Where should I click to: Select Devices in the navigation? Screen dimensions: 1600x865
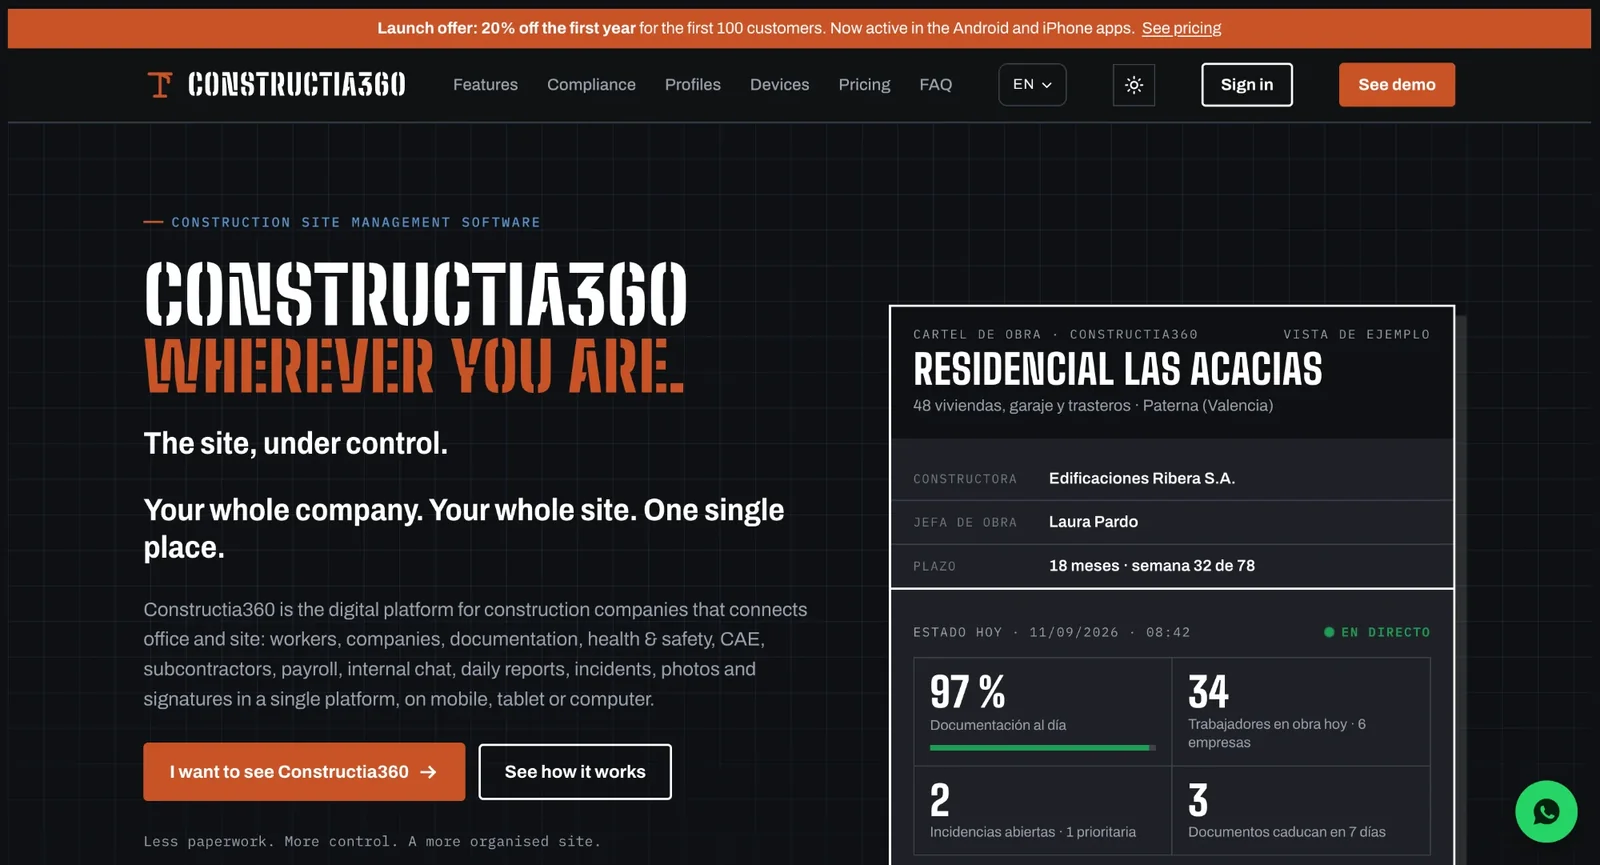point(780,85)
